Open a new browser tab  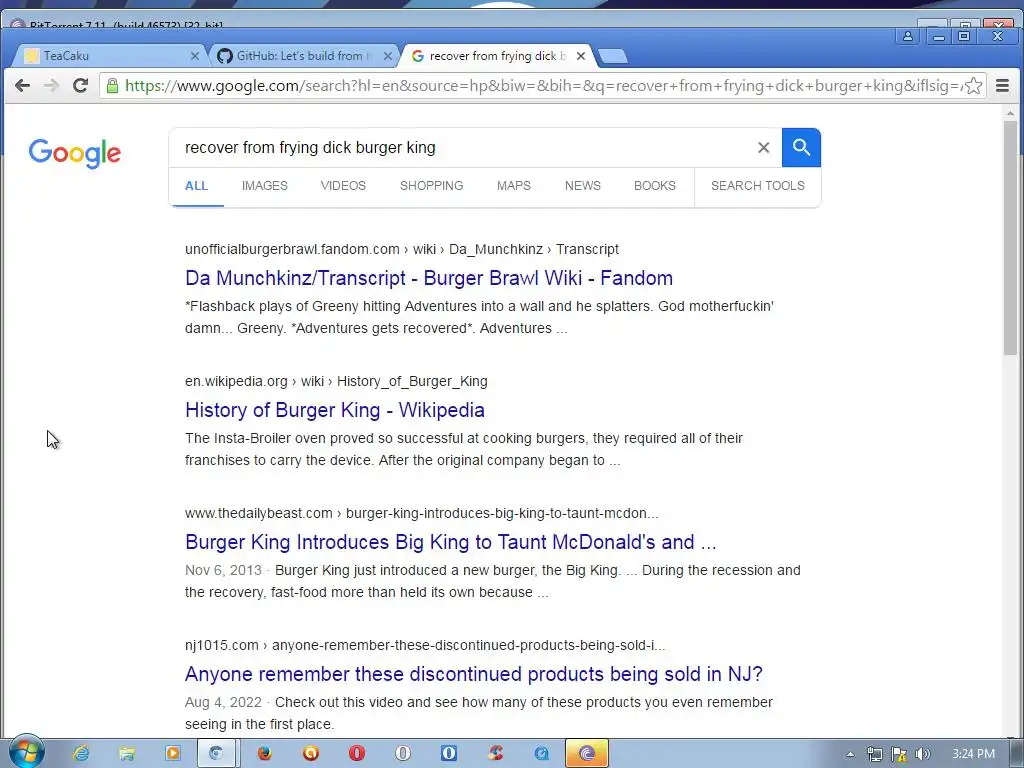613,57
